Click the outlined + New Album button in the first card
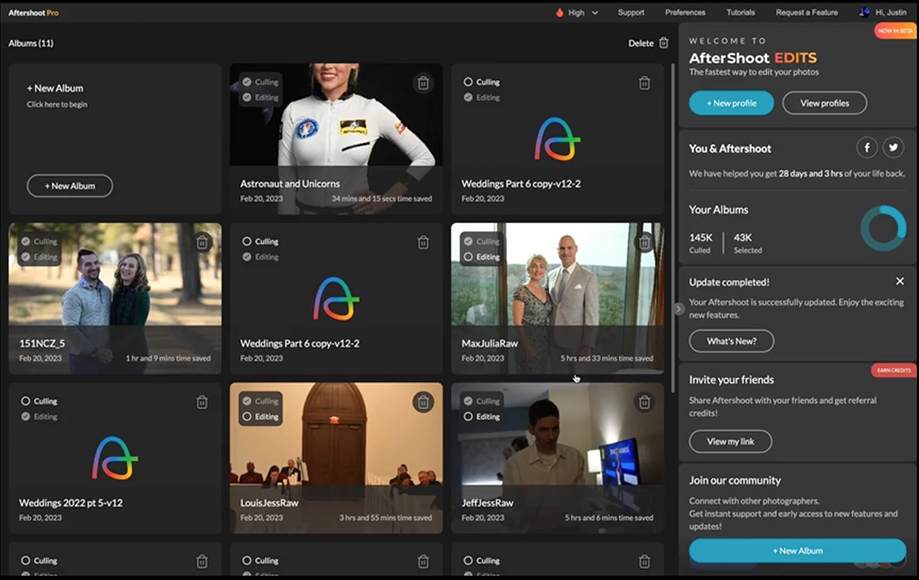The image size is (919, 580). point(70,186)
